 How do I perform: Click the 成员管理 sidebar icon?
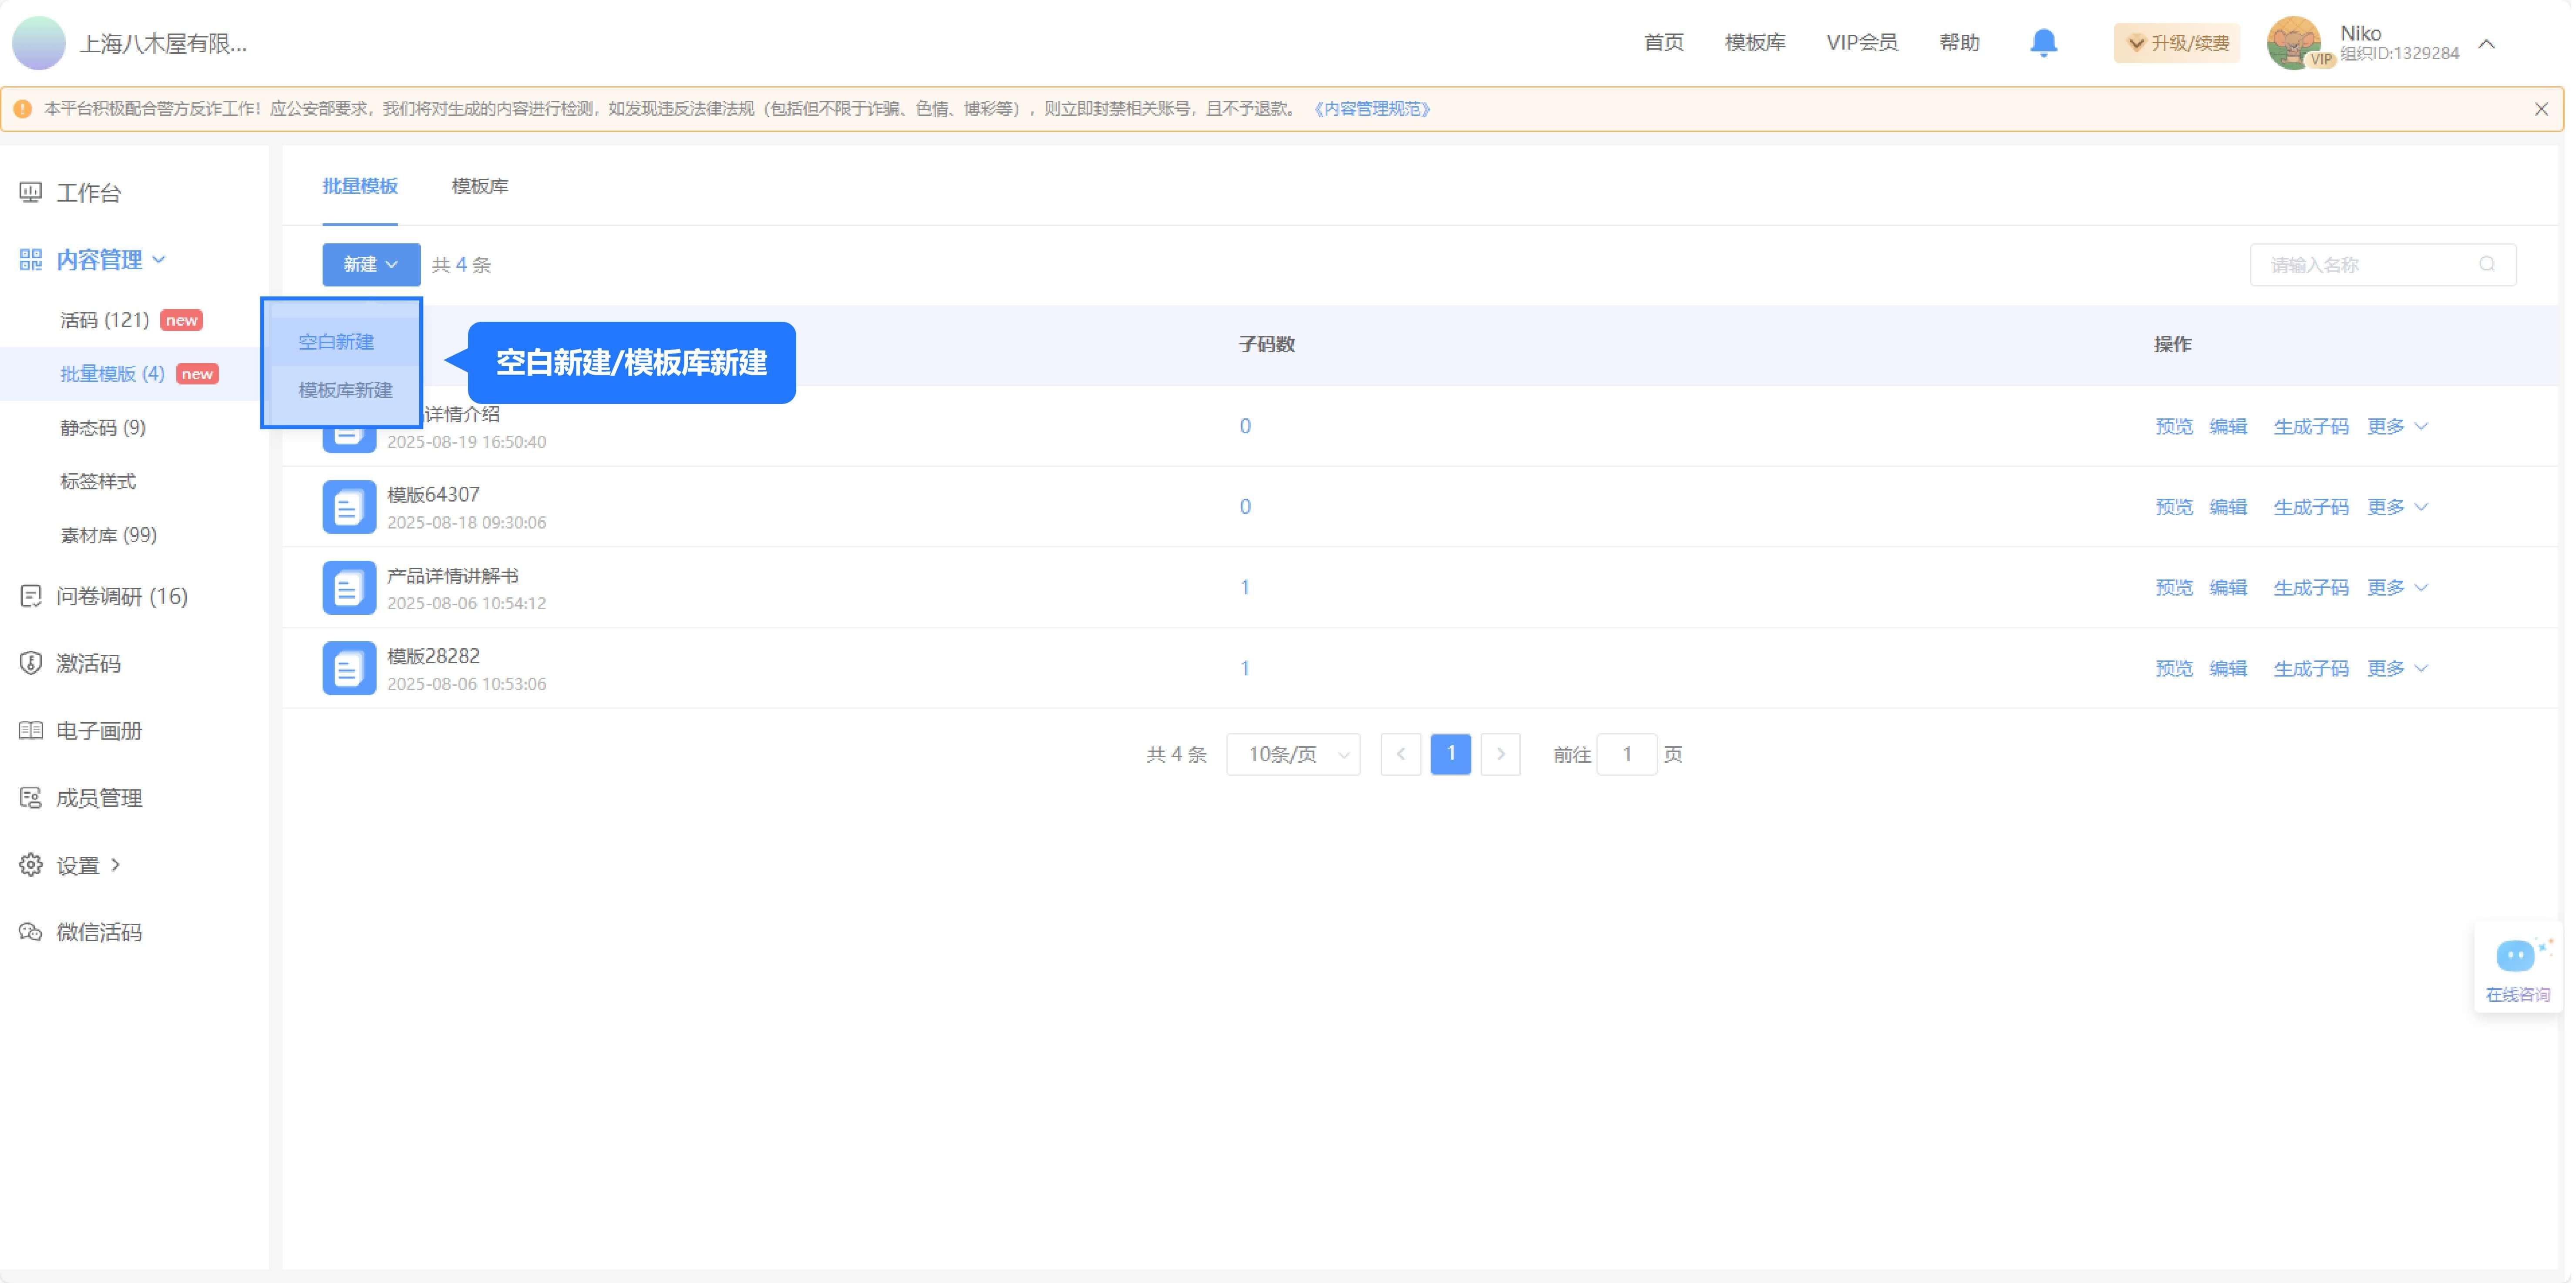coord(30,797)
